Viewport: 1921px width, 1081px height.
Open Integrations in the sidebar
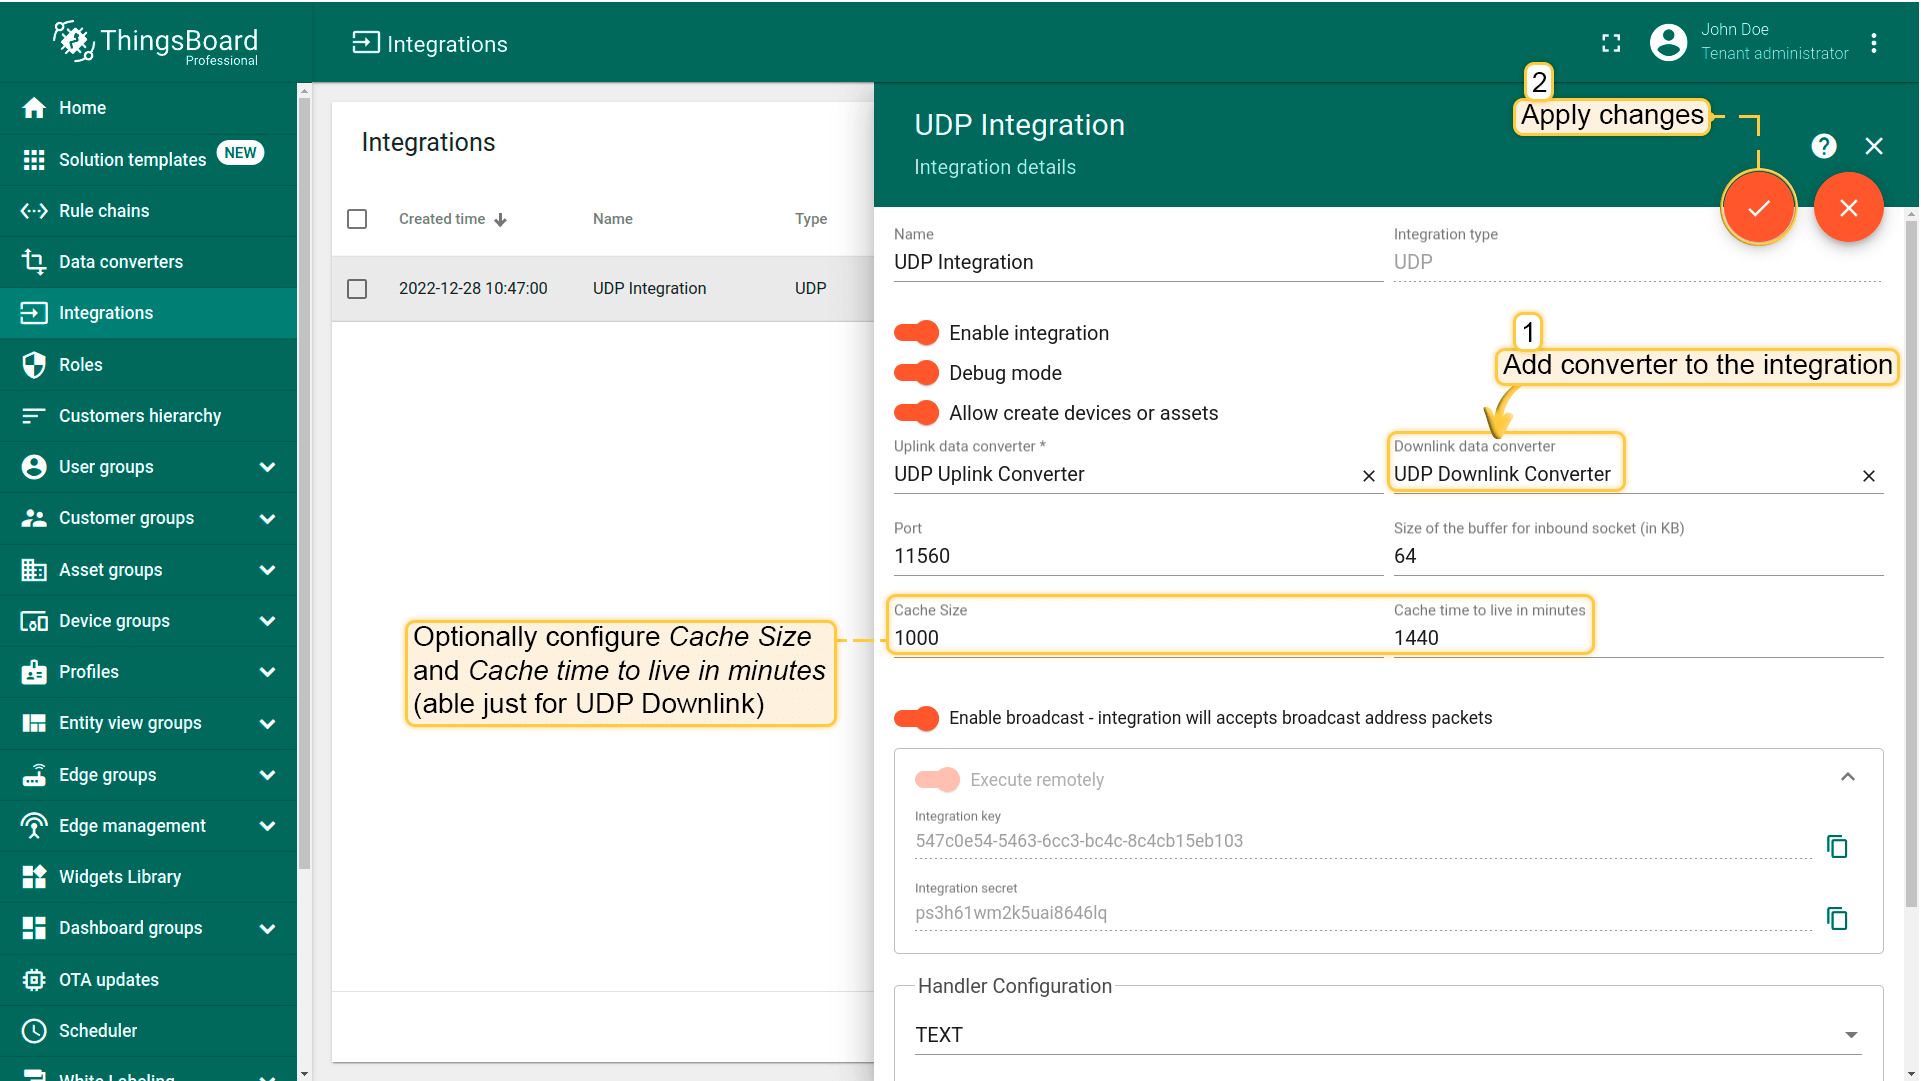coord(148,313)
